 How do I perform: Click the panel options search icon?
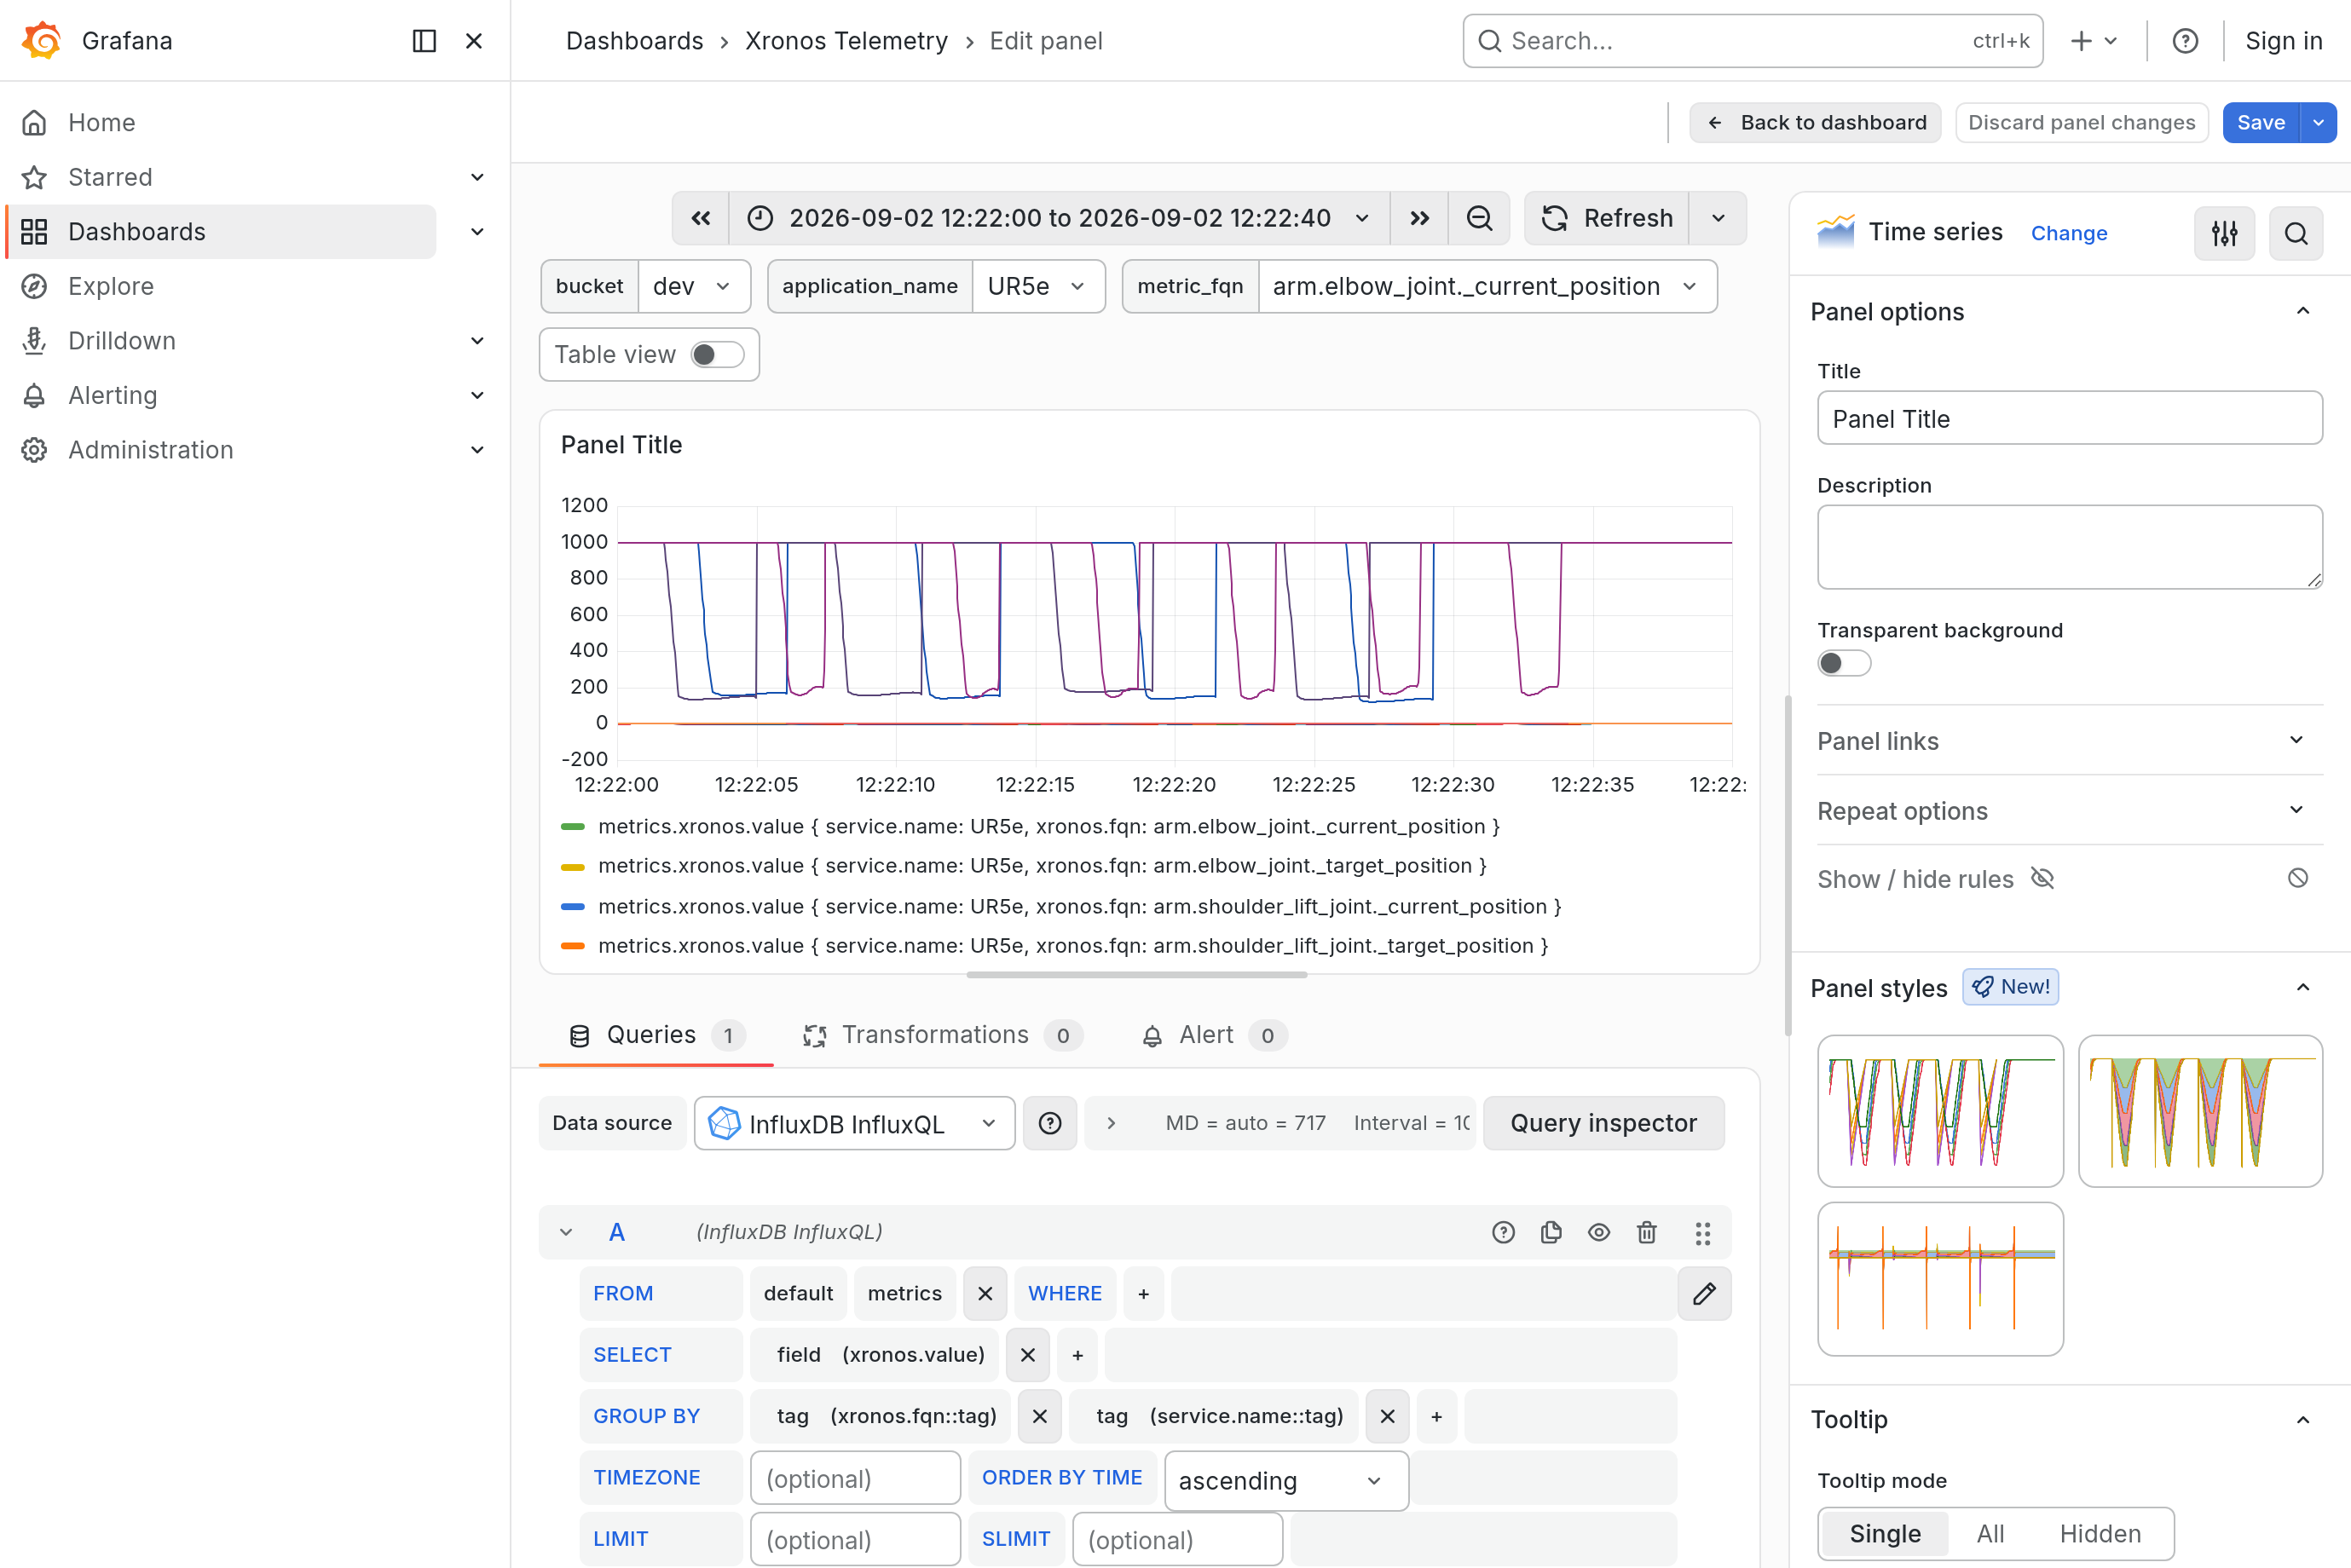coord(2296,233)
